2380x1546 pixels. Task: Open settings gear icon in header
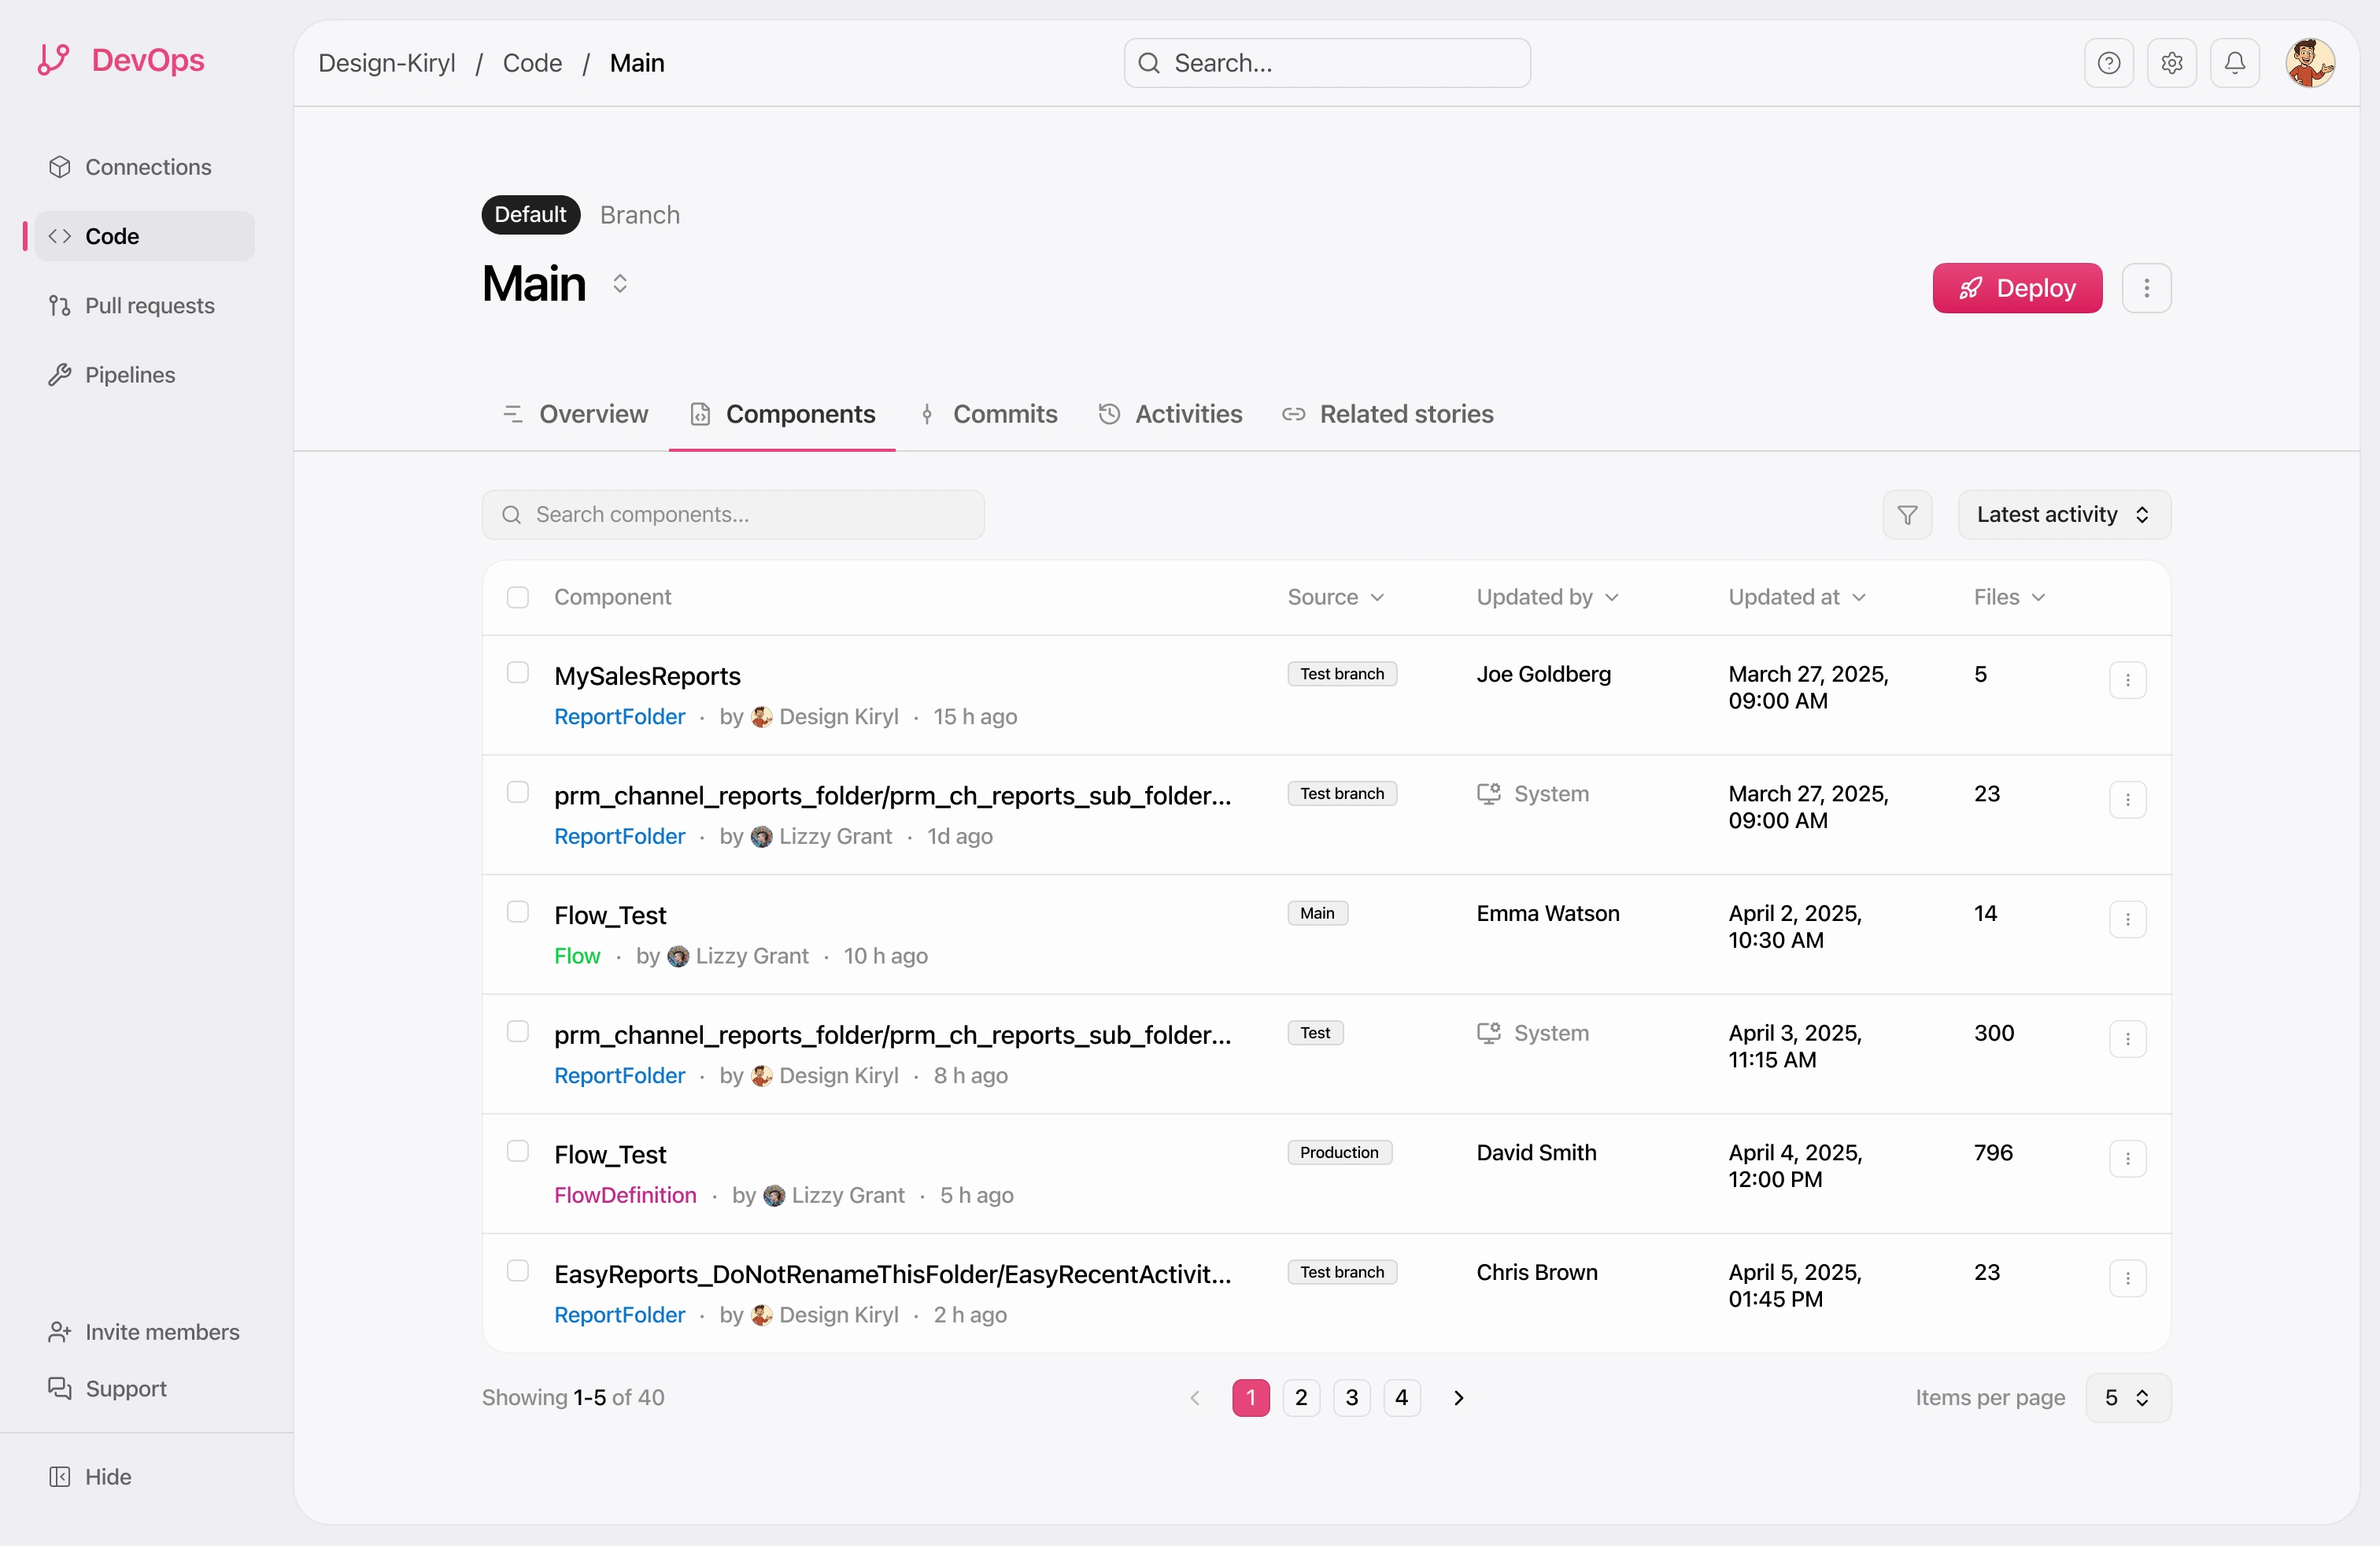click(x=2171, y=63)
